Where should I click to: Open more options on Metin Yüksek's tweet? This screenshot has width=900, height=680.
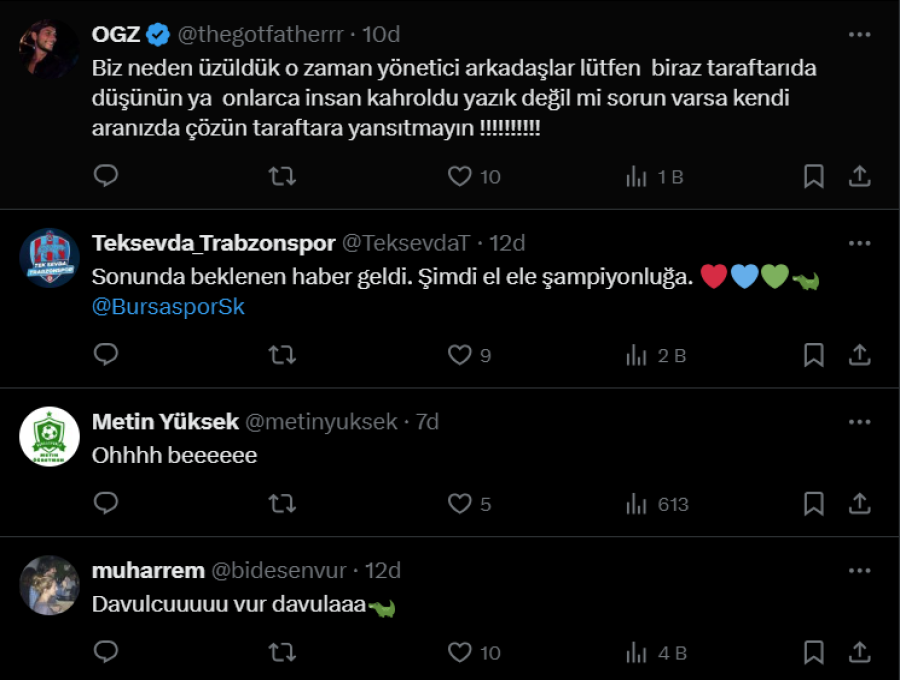(x=859, y=422)
